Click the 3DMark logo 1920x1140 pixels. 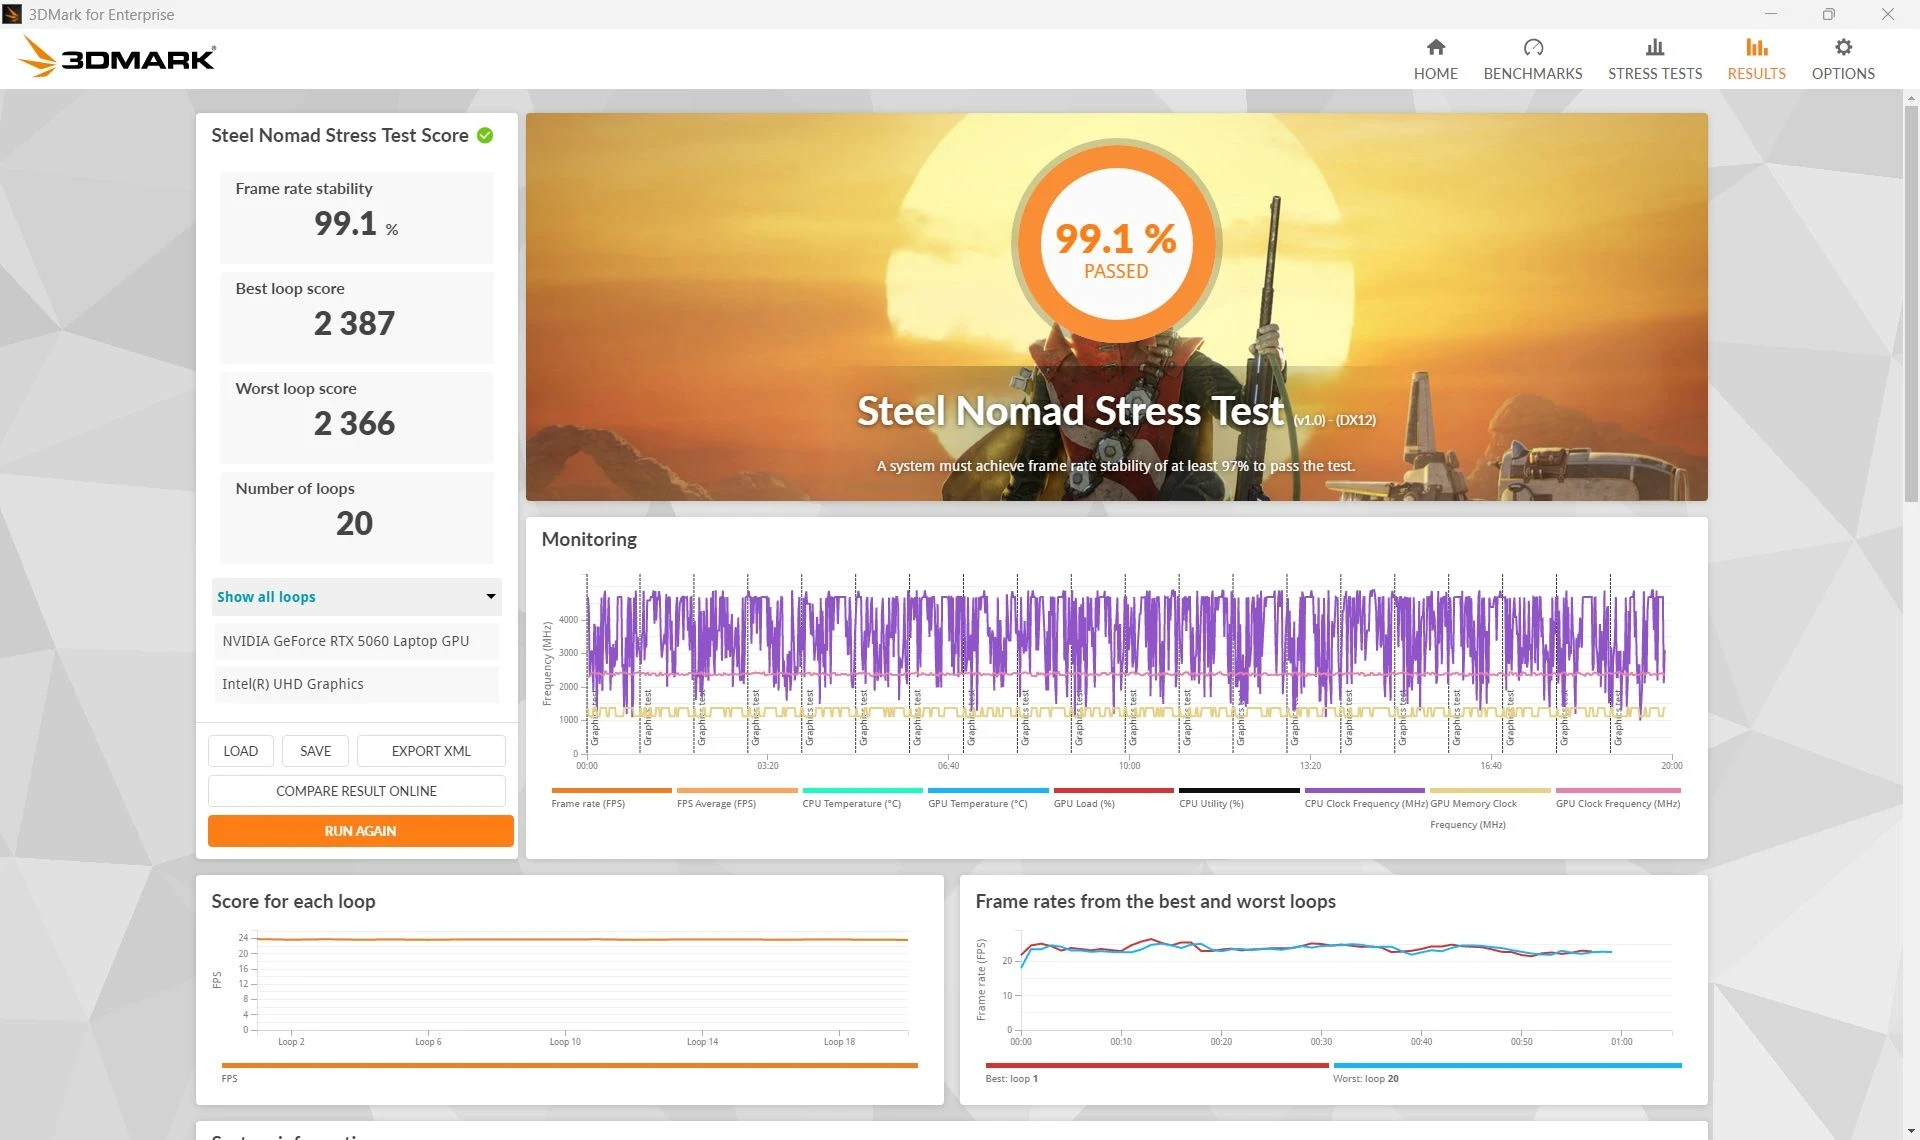click(x=117, y=58)
